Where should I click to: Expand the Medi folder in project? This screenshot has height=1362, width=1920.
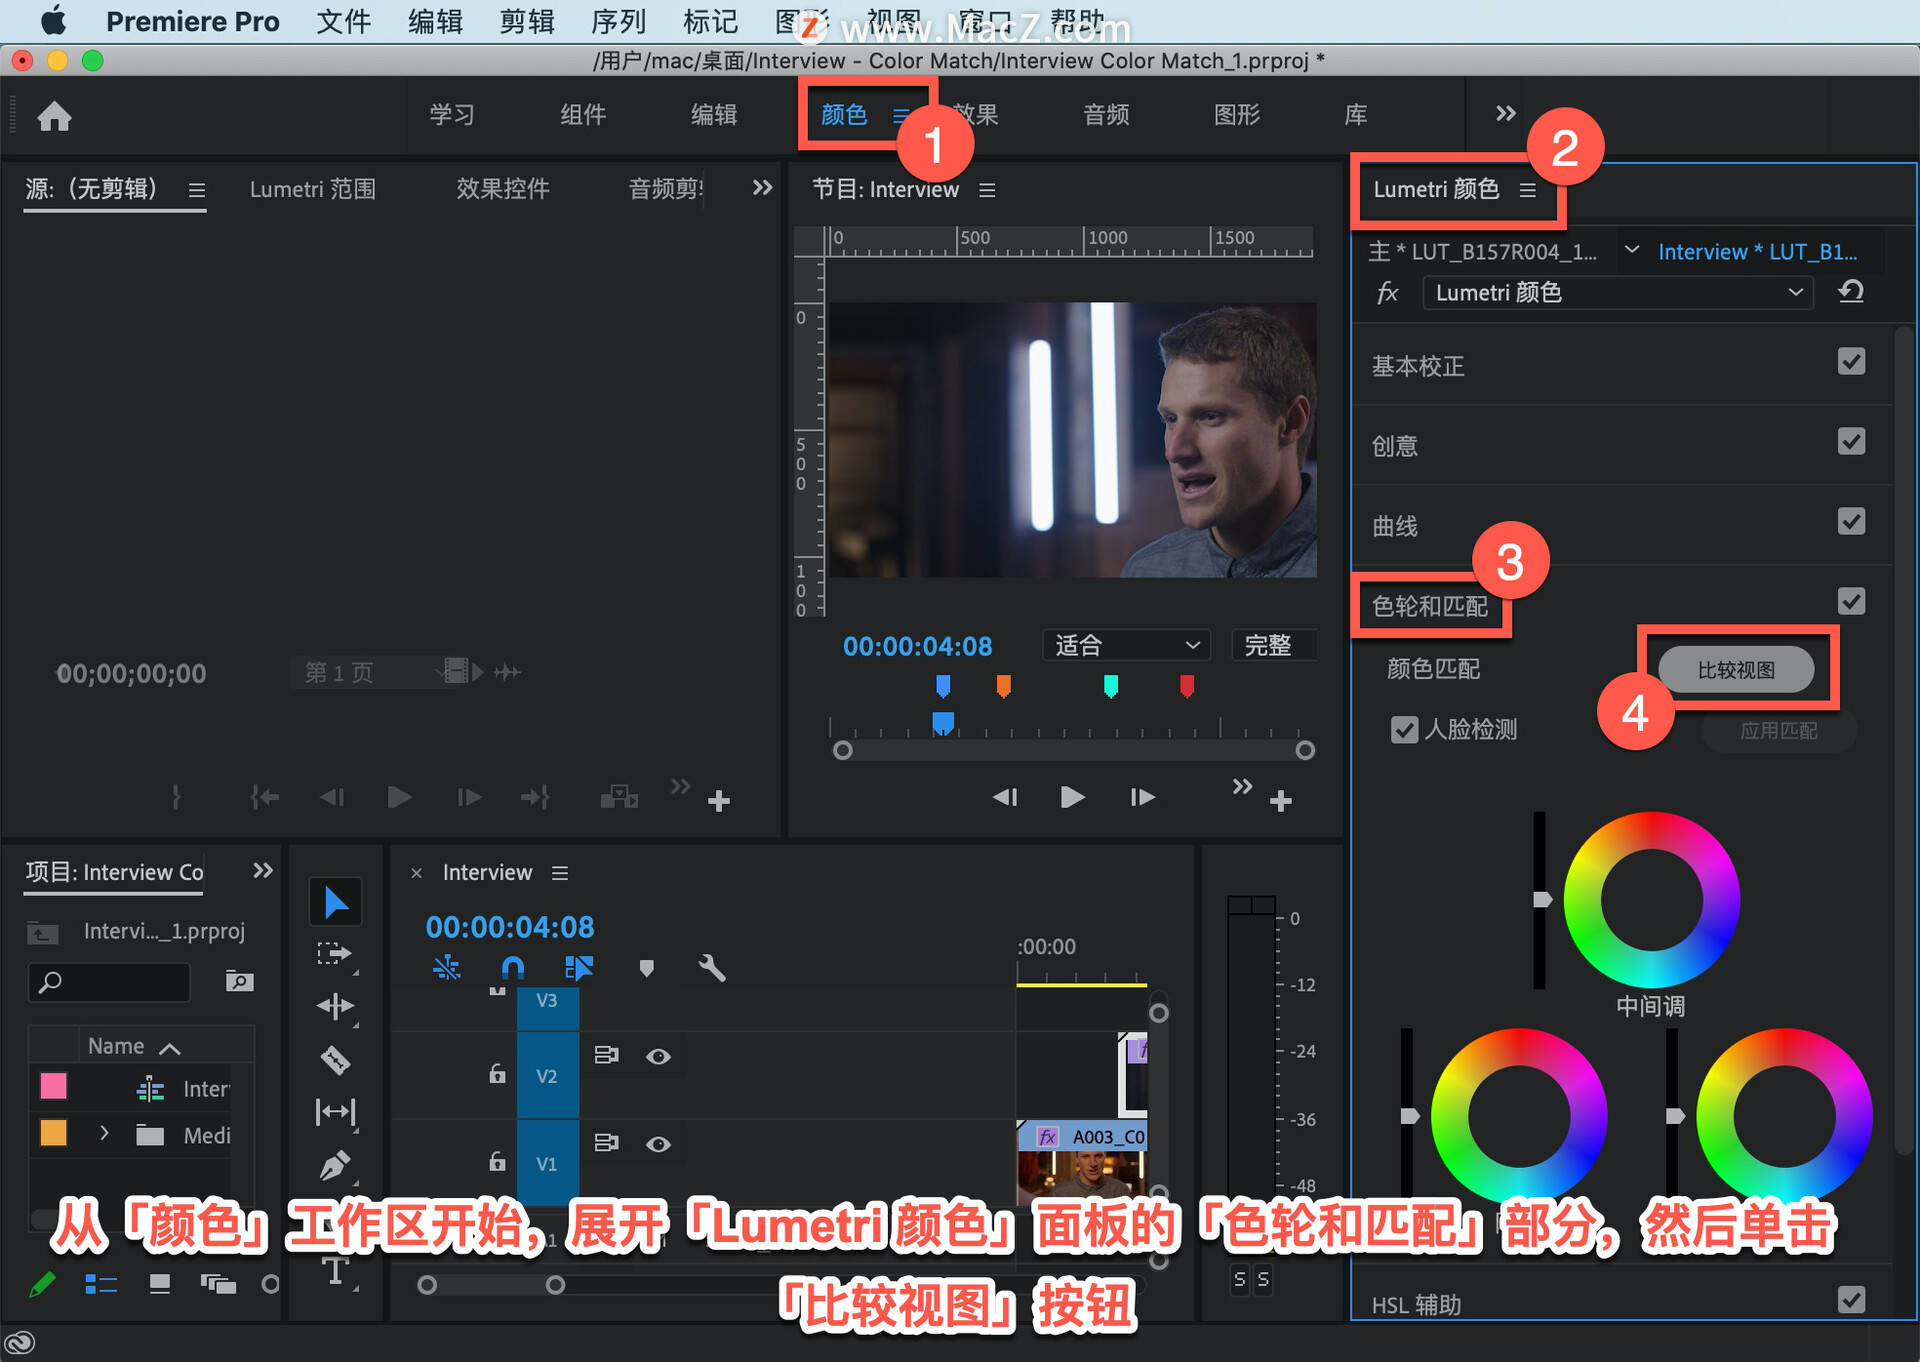104,1133
